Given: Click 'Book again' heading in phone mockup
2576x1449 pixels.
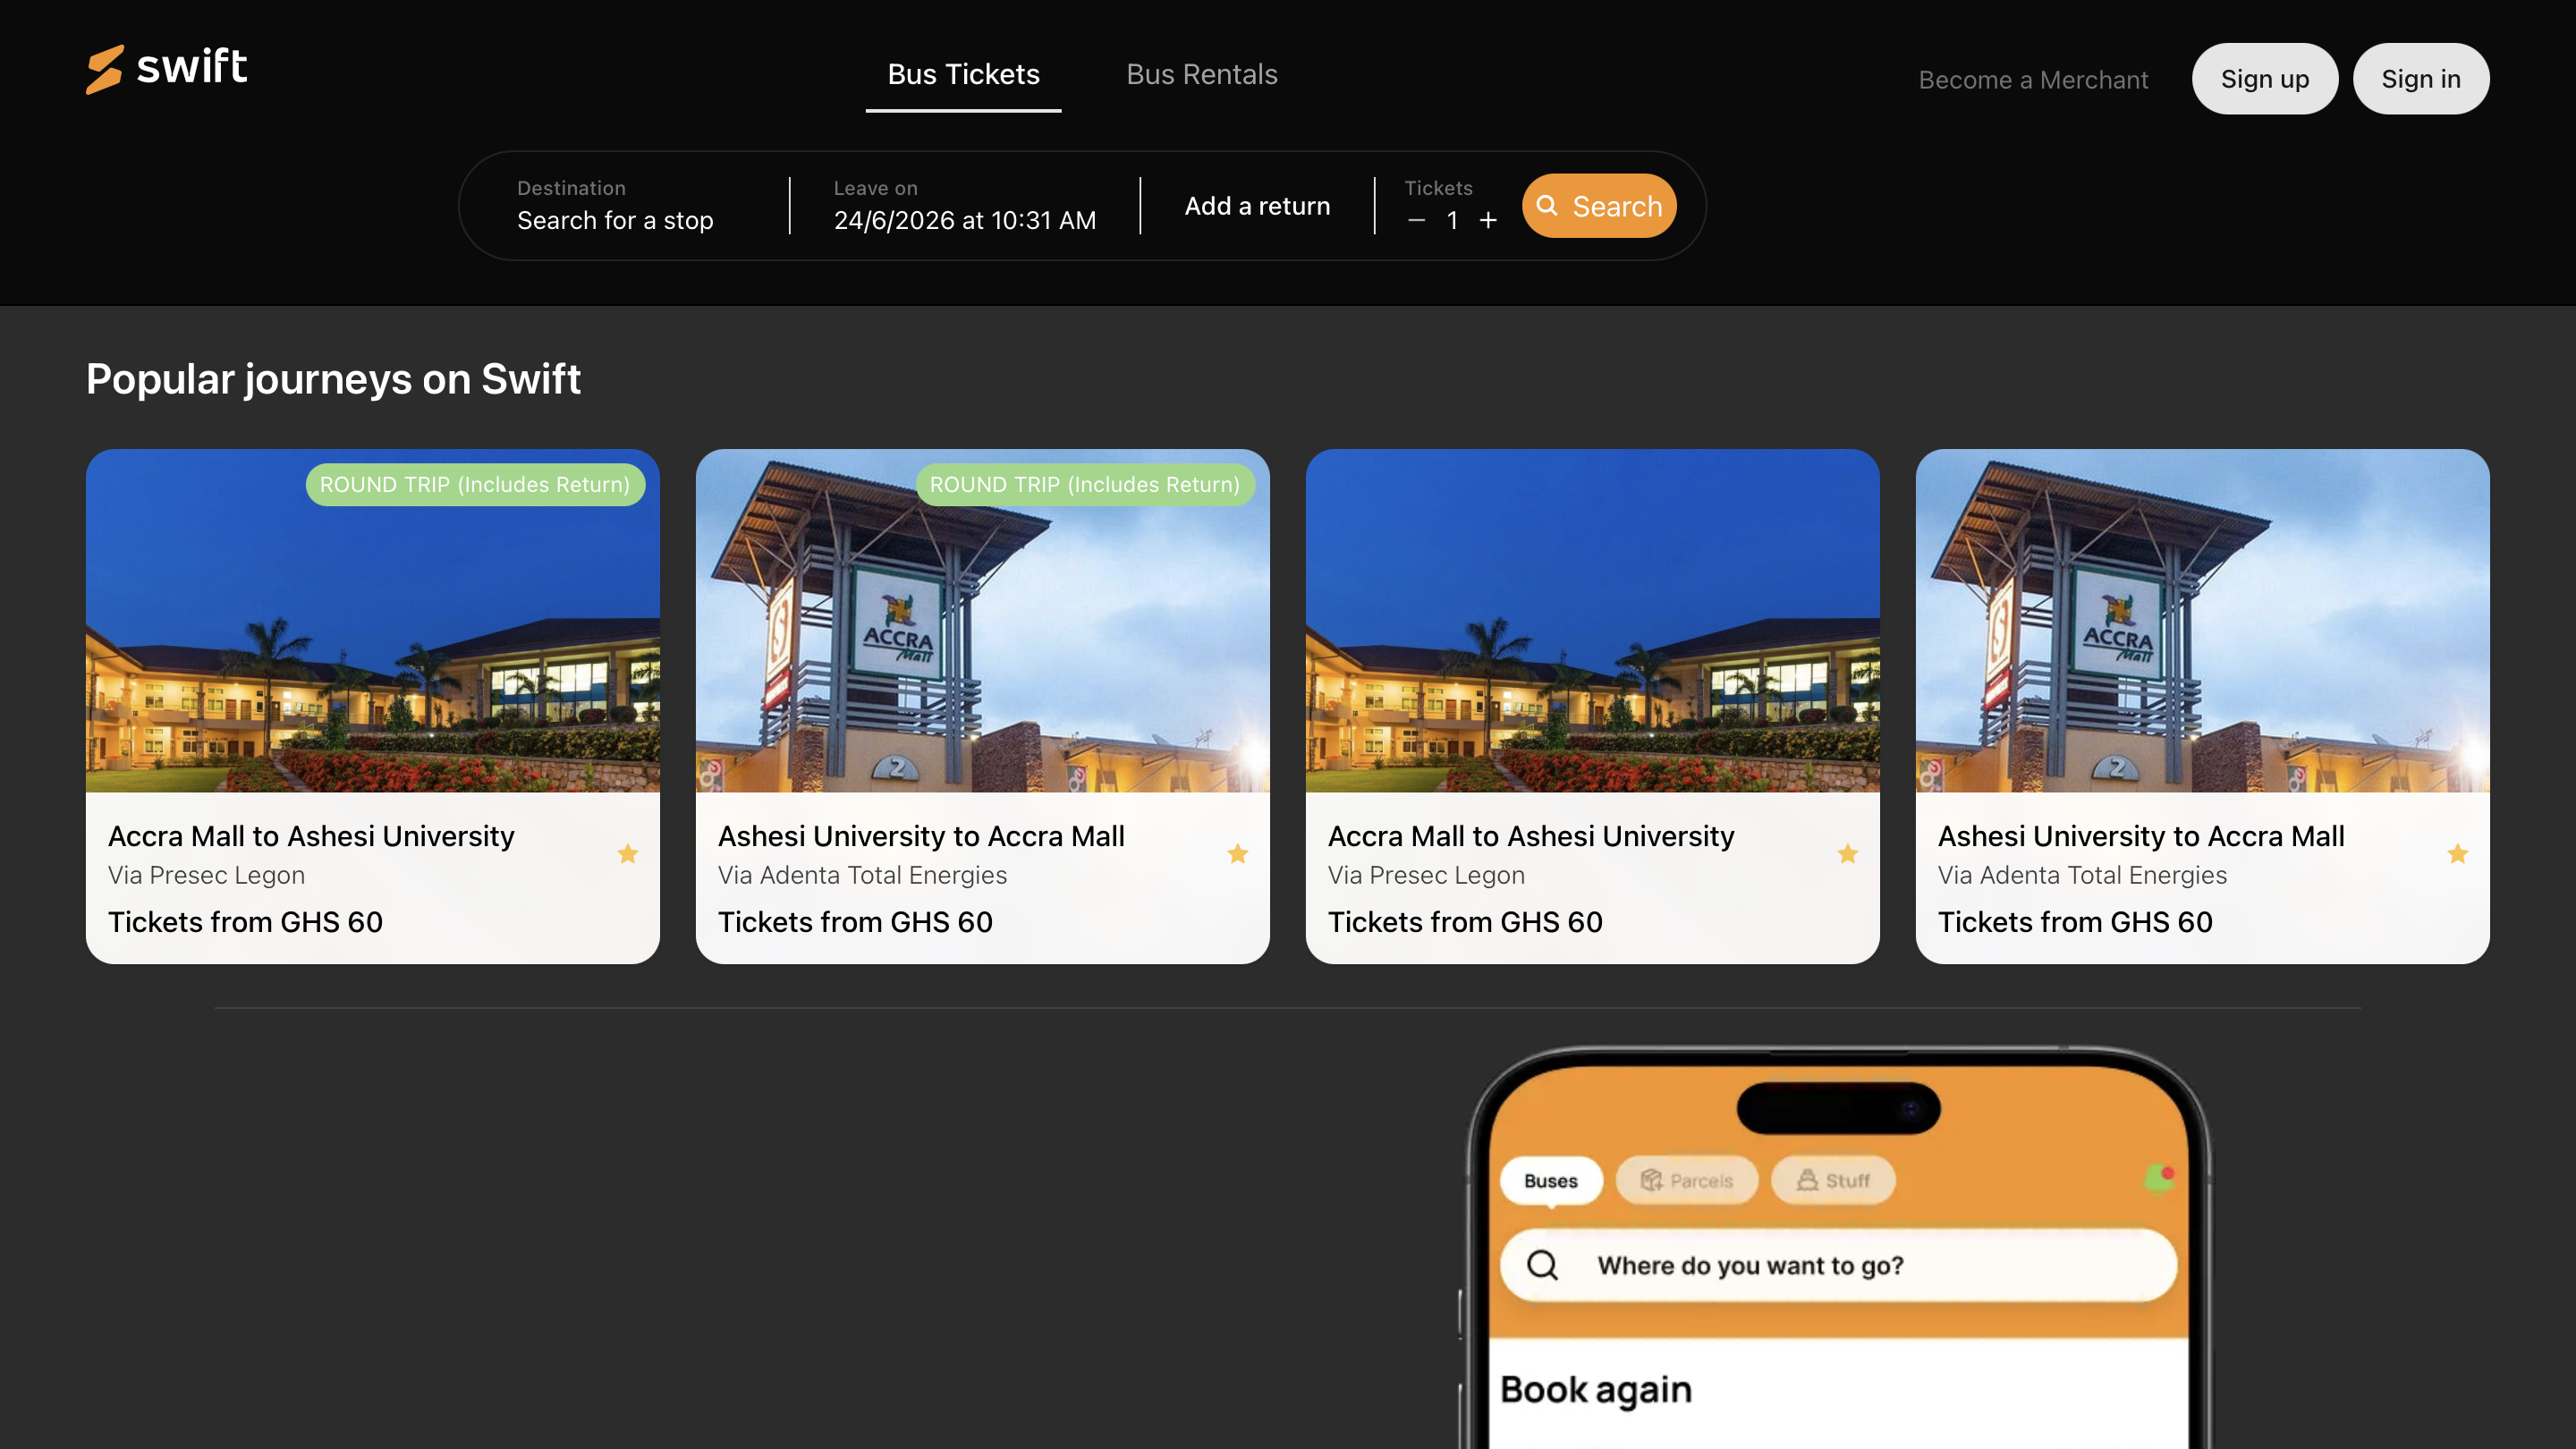Looking at the screenshot, I should [x=1596, y=1390].
